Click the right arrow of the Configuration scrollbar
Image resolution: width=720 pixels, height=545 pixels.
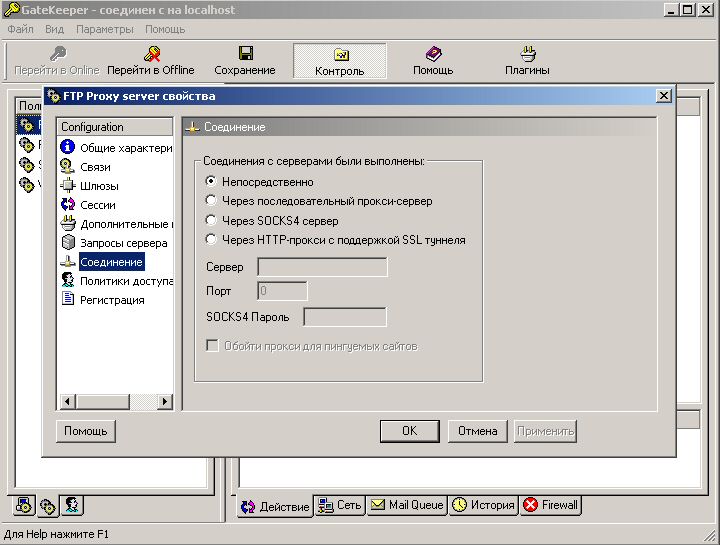click(x=164, y=401)
